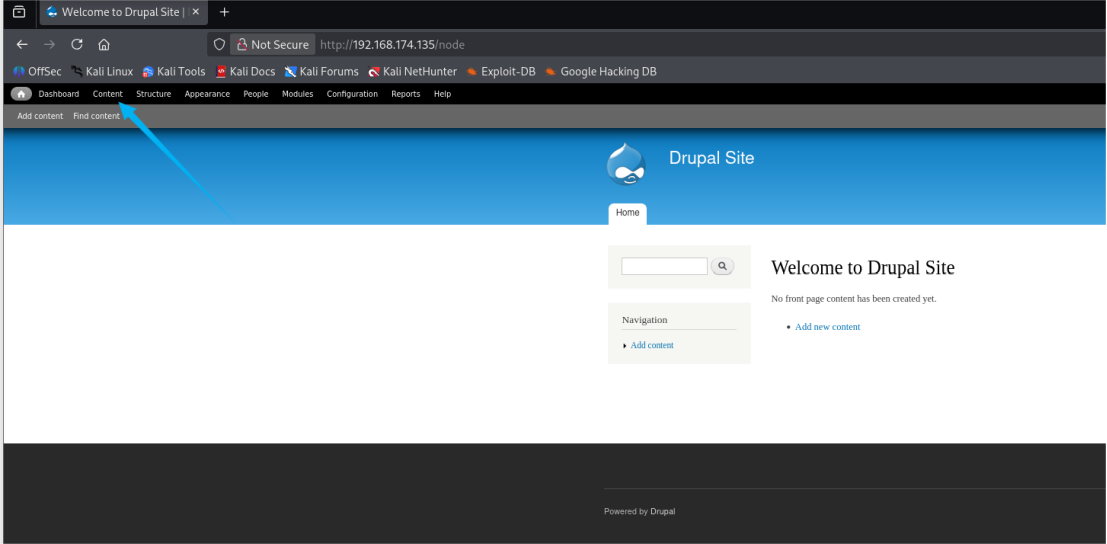
Task: Click the Drupal link in footer
Action: coord(662,512)
